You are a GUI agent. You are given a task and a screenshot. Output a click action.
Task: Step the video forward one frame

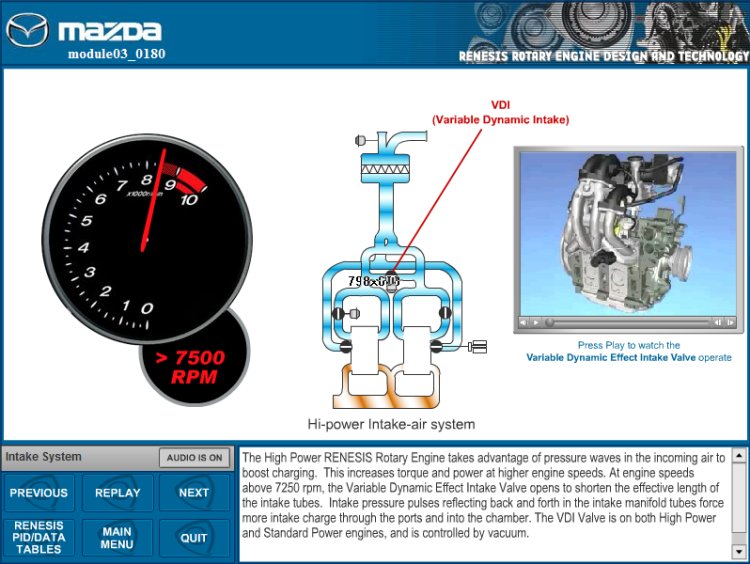click(x=731, y=322)
